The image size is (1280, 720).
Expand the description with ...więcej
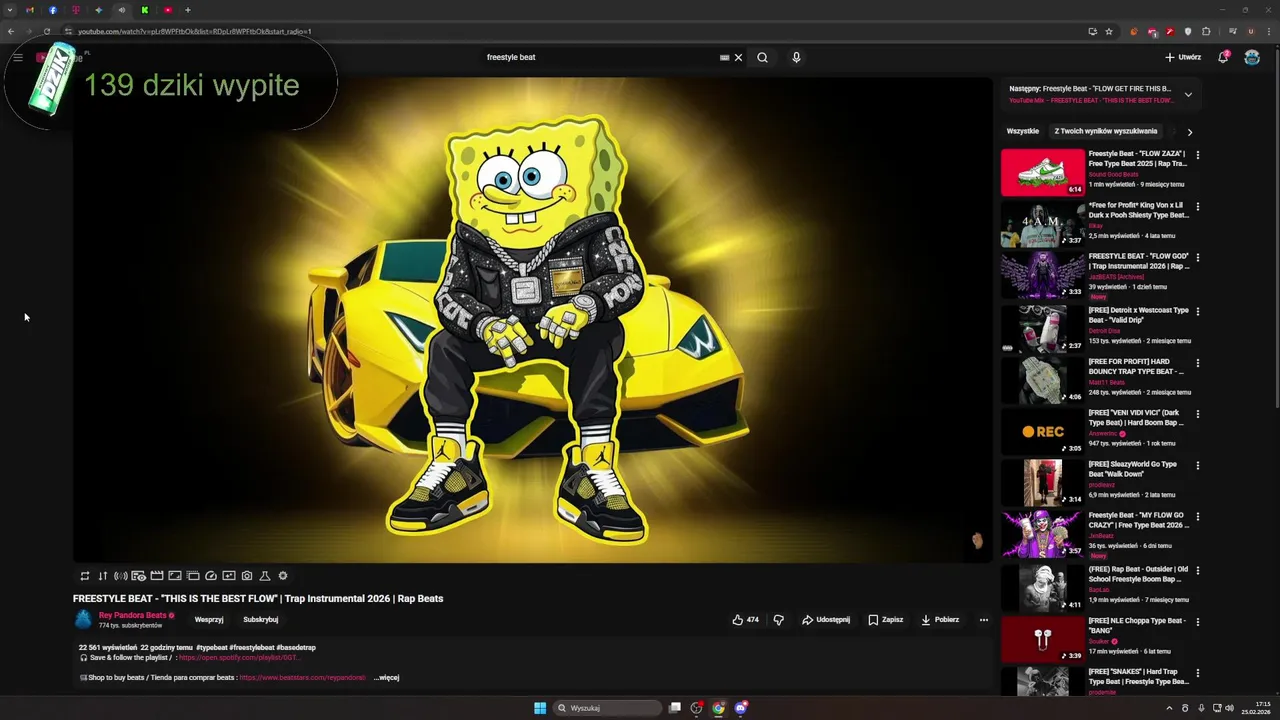386,677
